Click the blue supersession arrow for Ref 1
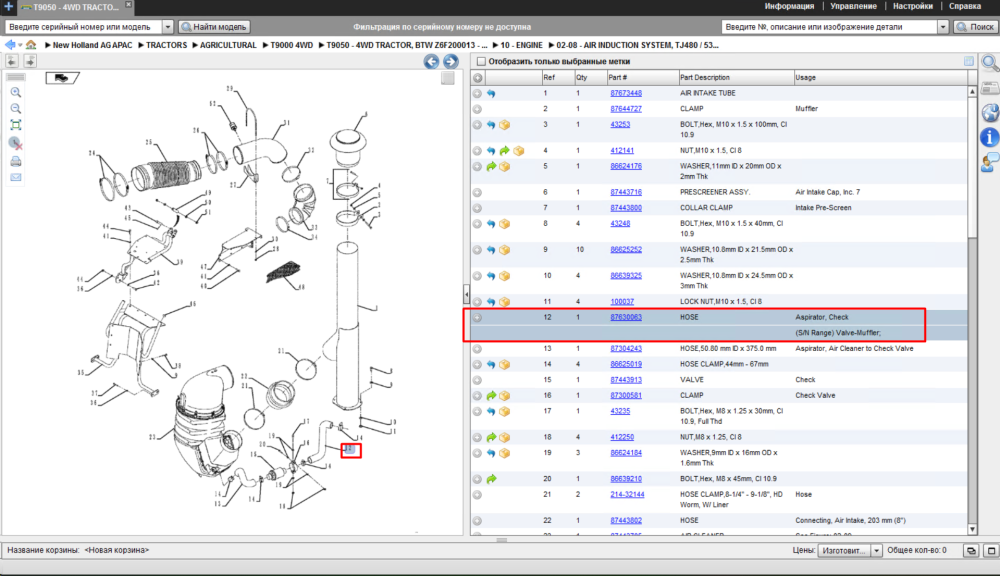The height and width of the screenshot is (576, 1000). 491,93
